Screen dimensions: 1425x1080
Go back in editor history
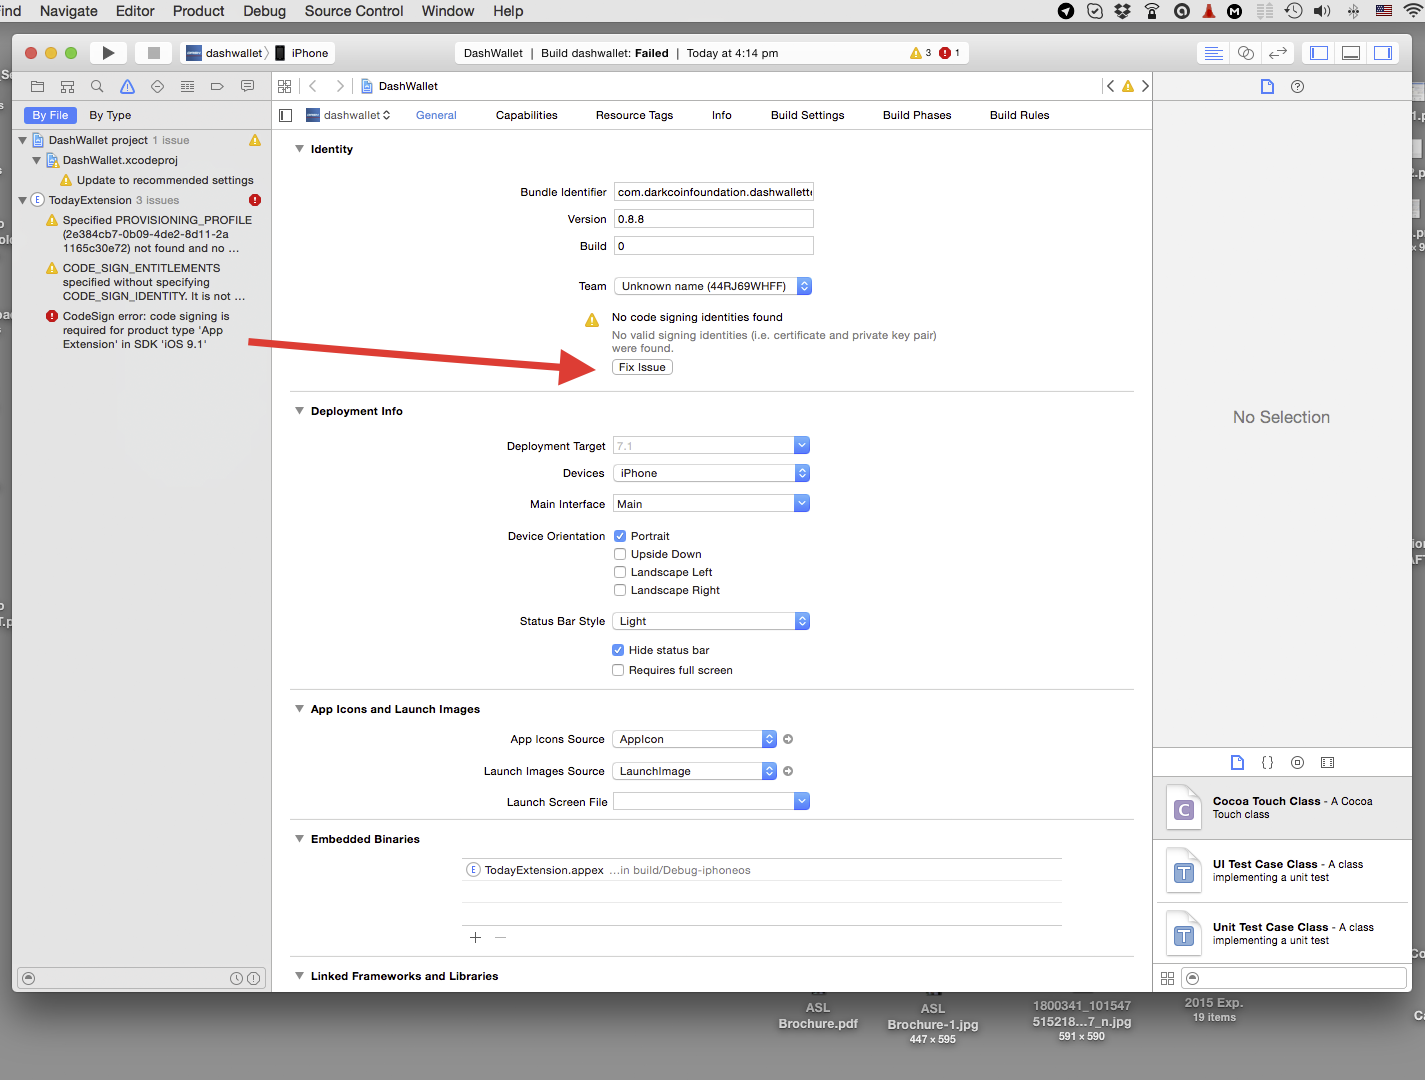coord(313,87)
